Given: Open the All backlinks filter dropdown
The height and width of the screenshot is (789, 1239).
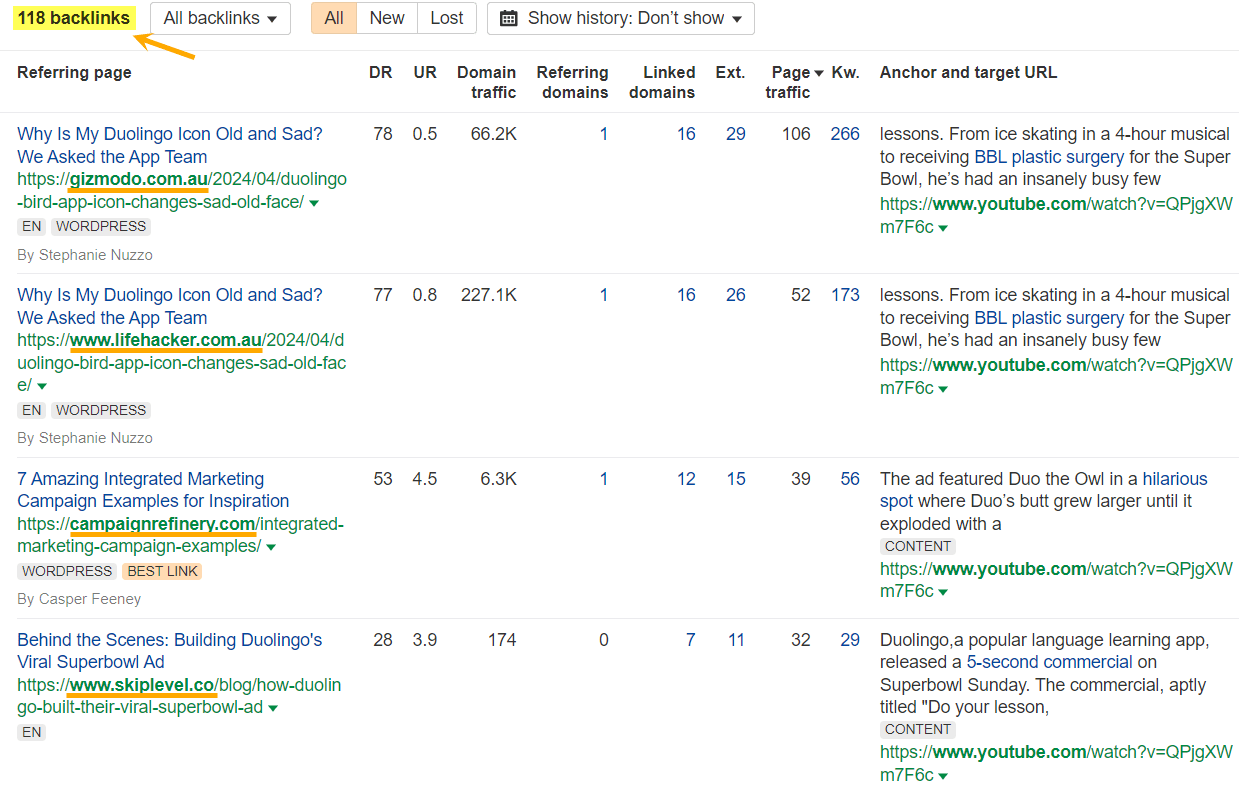Looking at the screenshot, I should pyautogui.click(x=219, y=18).
